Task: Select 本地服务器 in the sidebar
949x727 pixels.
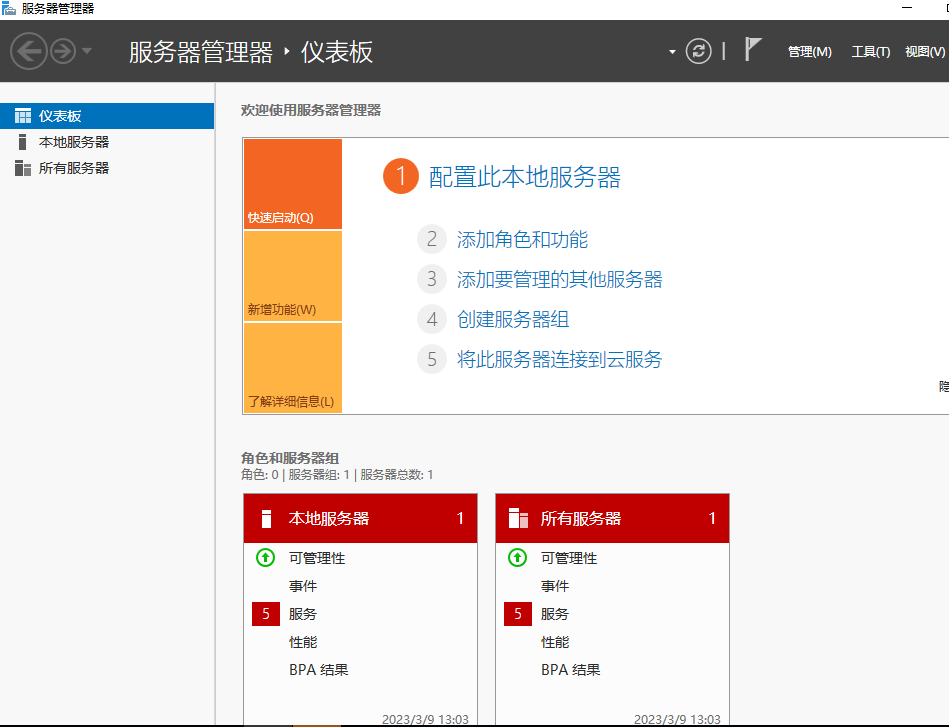Action: [107, 142]
